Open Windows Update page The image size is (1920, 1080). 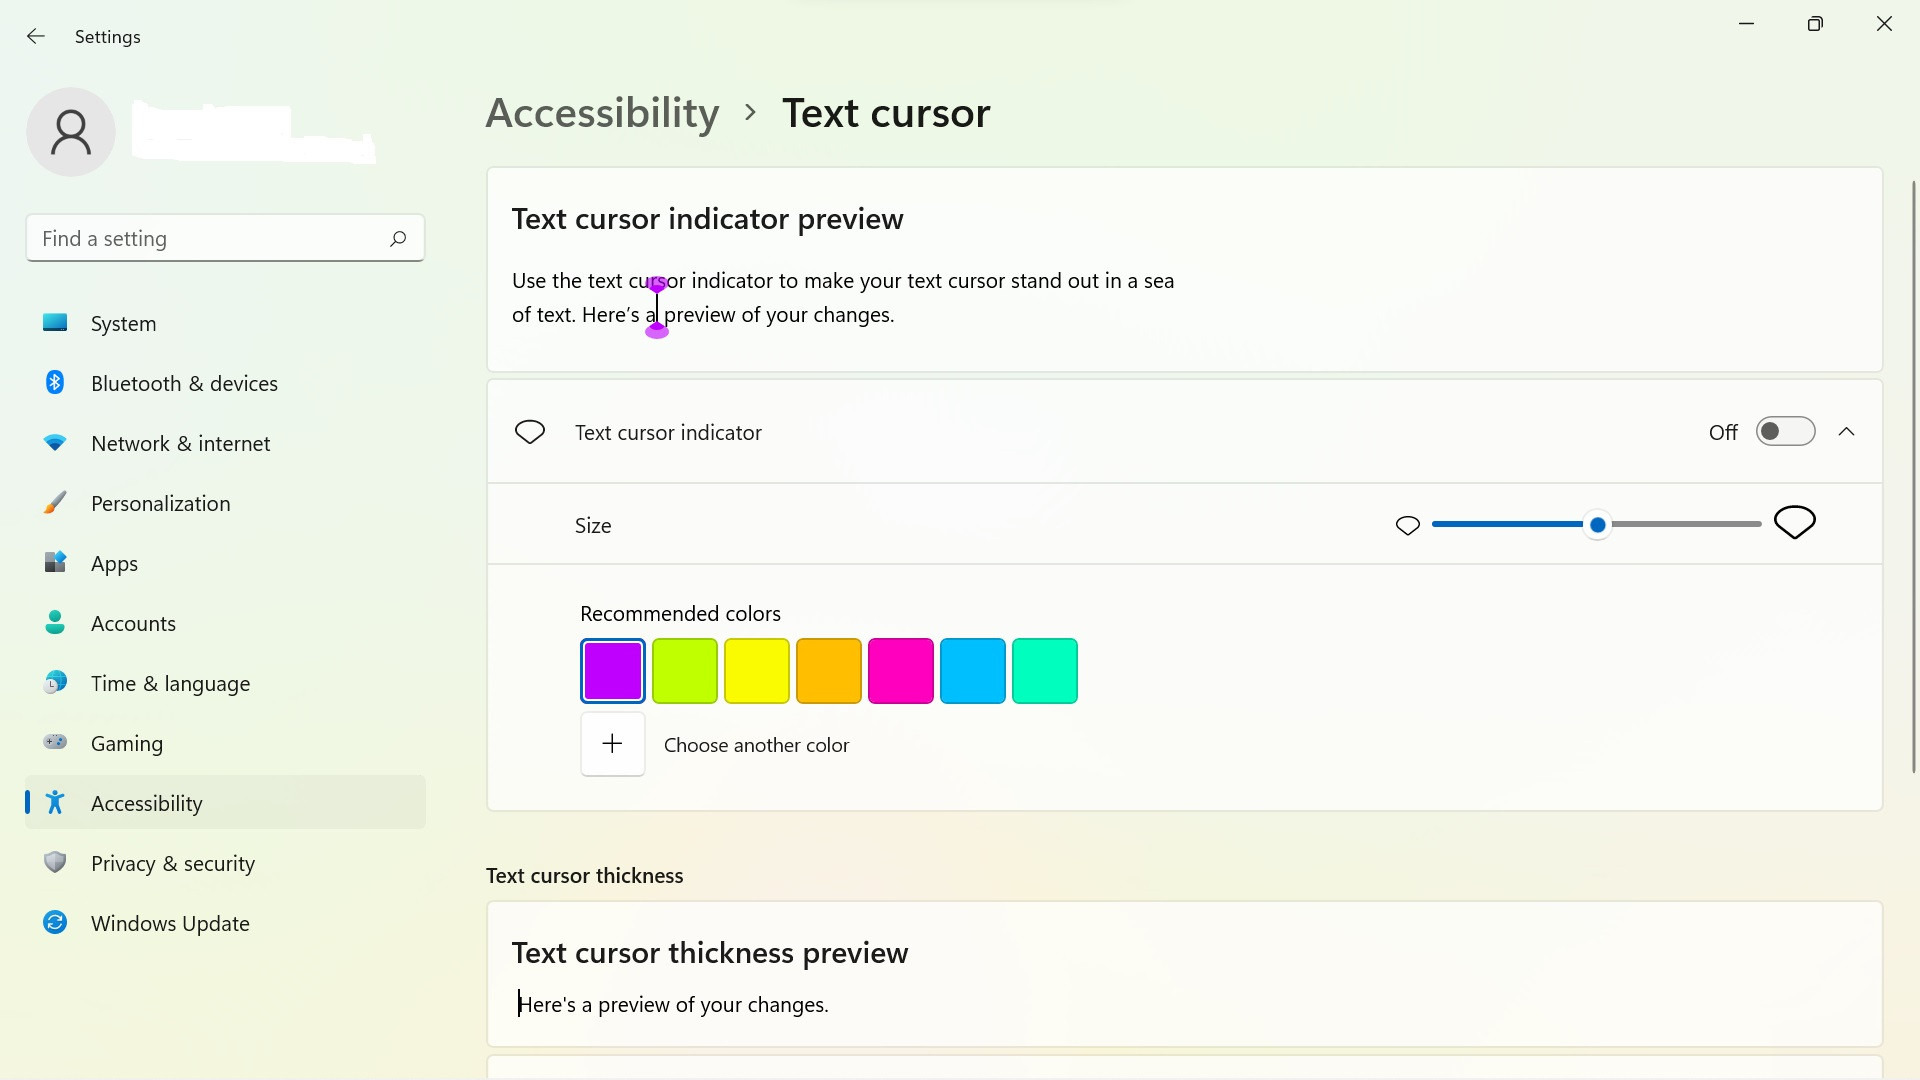coord(225,923)
